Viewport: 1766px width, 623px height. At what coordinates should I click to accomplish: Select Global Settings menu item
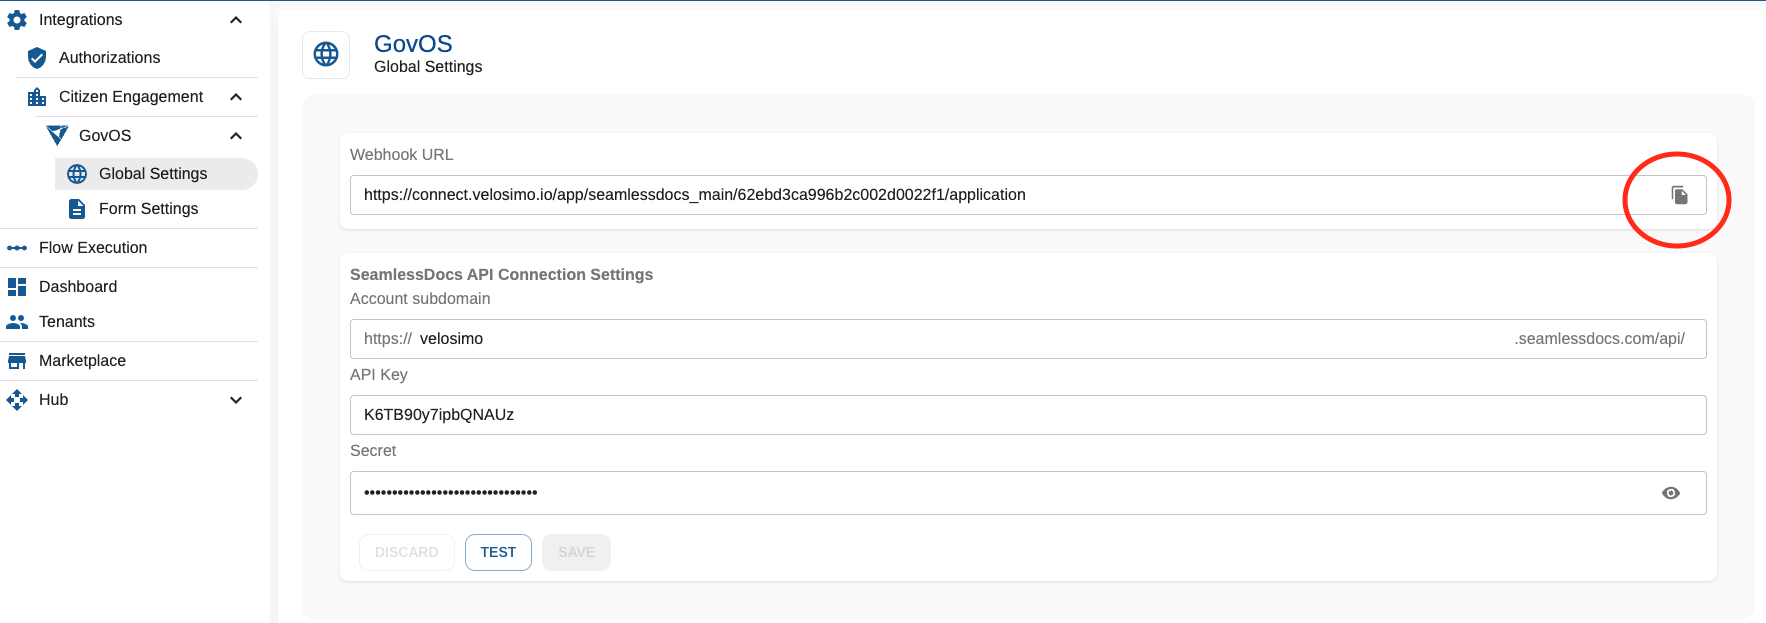coord(156,174)
